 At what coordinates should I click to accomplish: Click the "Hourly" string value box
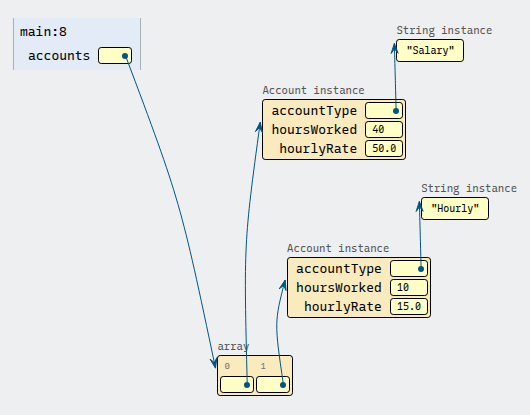point(455,209)
